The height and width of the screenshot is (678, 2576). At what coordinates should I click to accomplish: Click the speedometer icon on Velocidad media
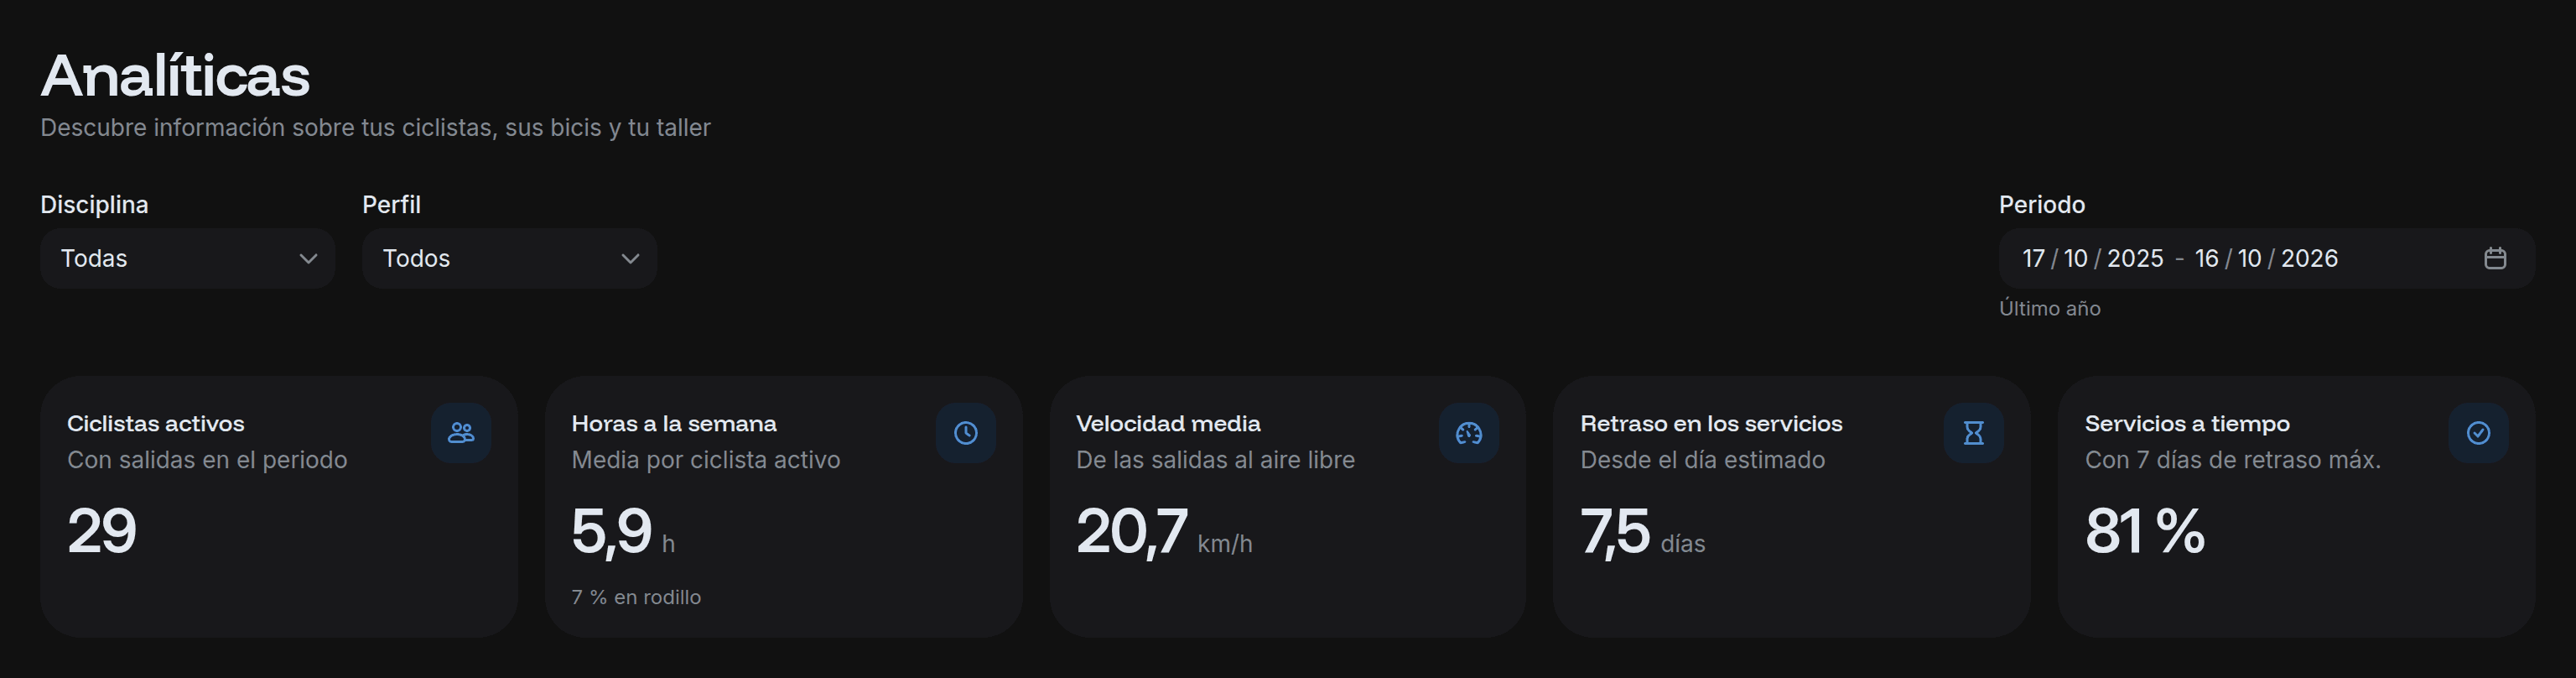[1469, 433]
